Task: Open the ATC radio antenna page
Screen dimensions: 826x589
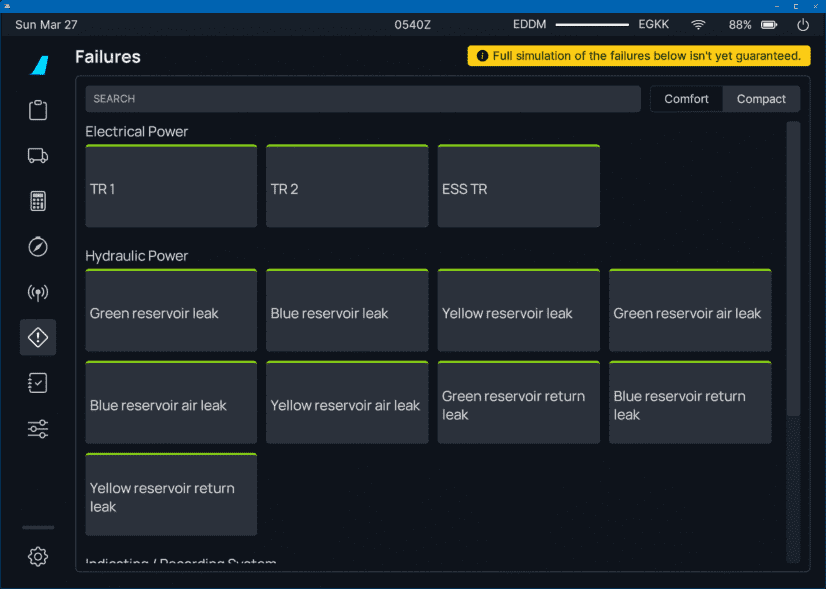Action: click(x=38, y=293)
